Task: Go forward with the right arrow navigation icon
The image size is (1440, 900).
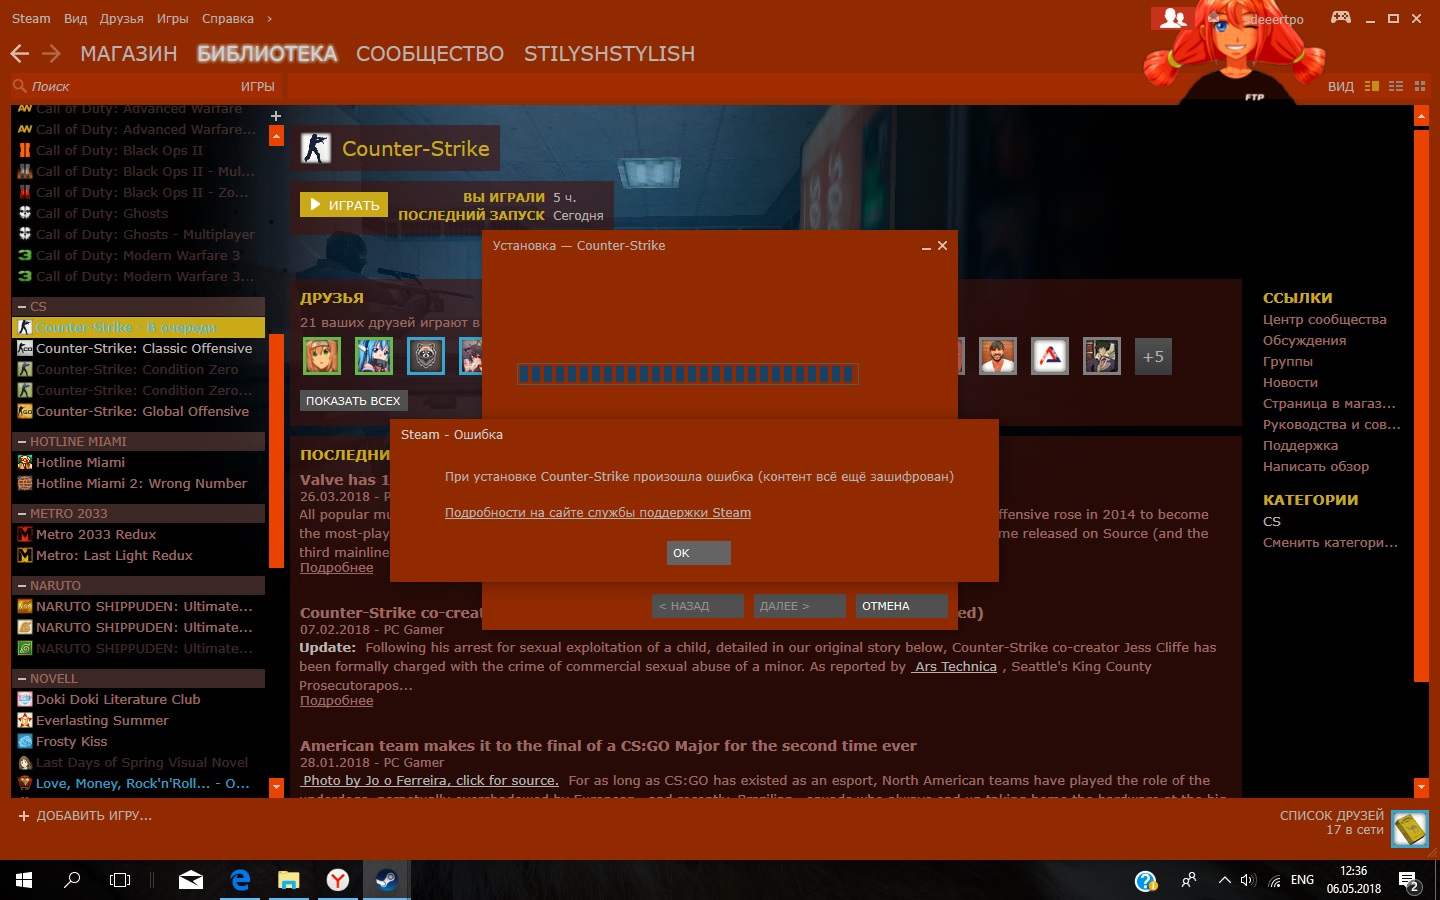Action: tap(51, 53)
